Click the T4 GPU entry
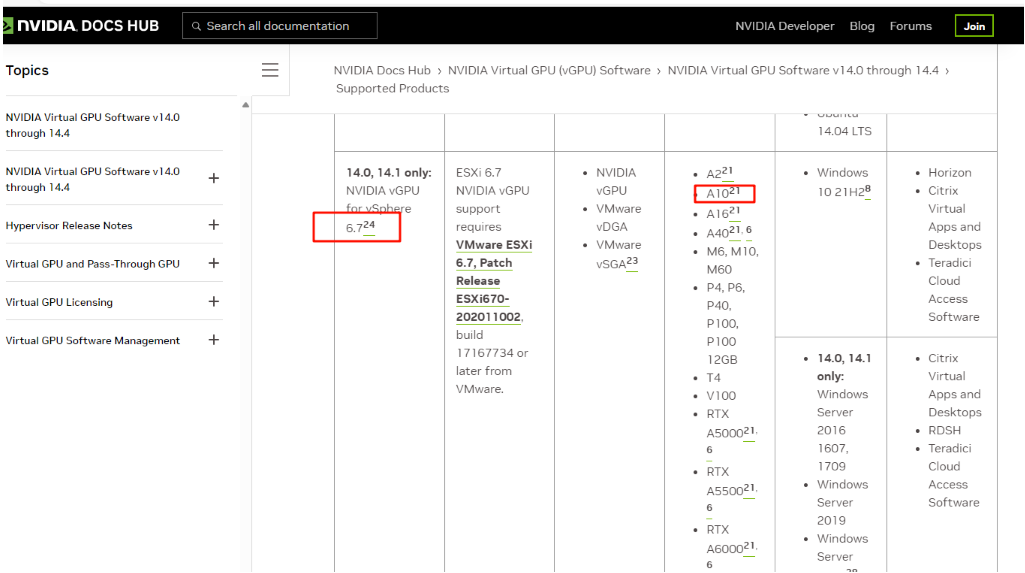The height and width of the screenshot is (573, 1025). (x=713, y=378)
